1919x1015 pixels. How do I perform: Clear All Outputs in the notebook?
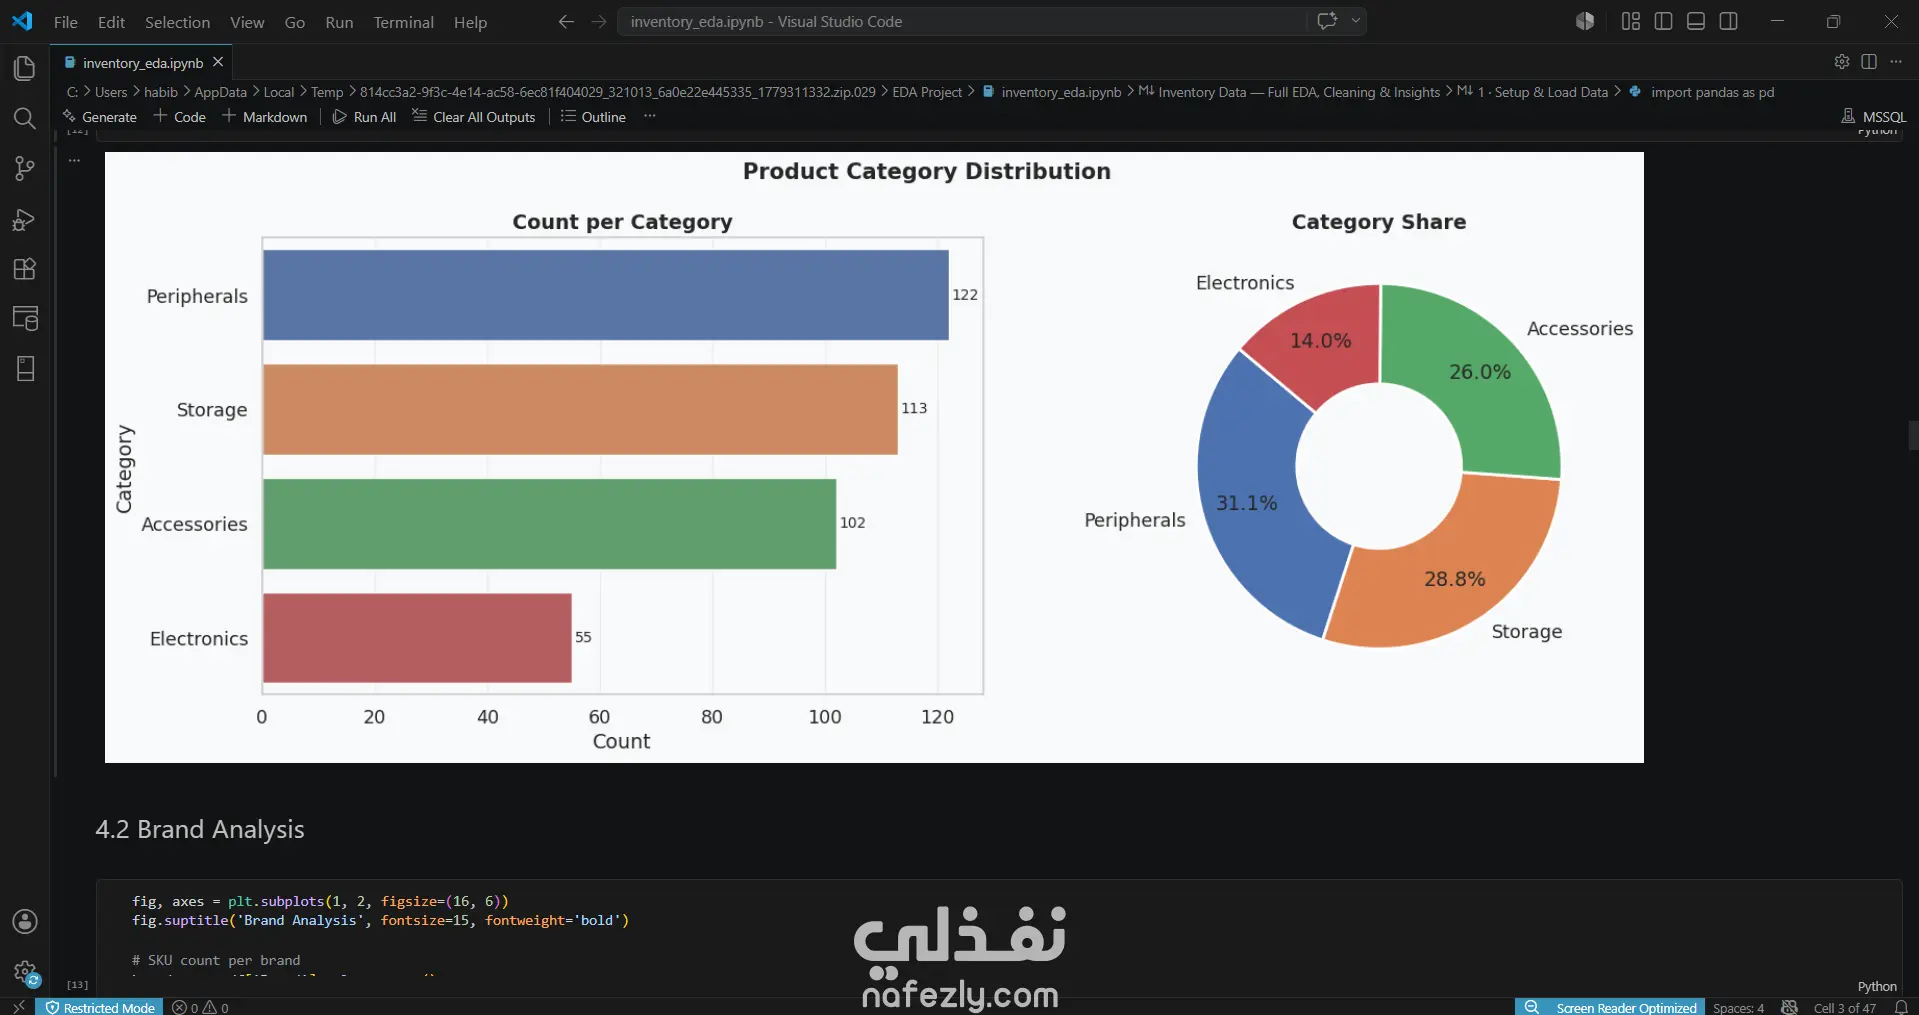tap(474, 117)
